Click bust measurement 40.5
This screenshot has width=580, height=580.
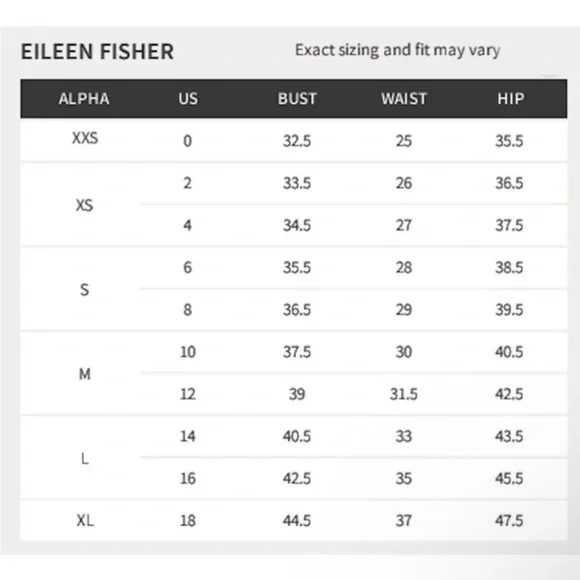(297, 436)
